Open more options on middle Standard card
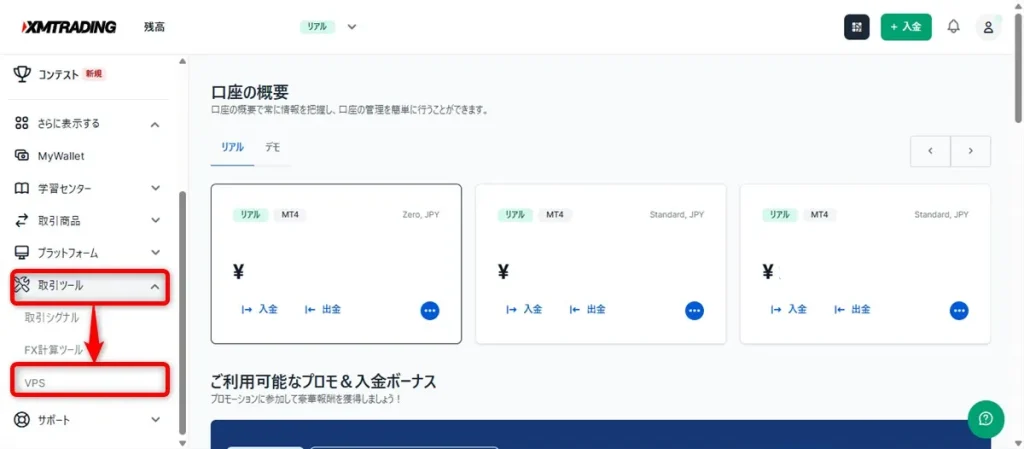1024x449 pixels. tap(694, 311)
